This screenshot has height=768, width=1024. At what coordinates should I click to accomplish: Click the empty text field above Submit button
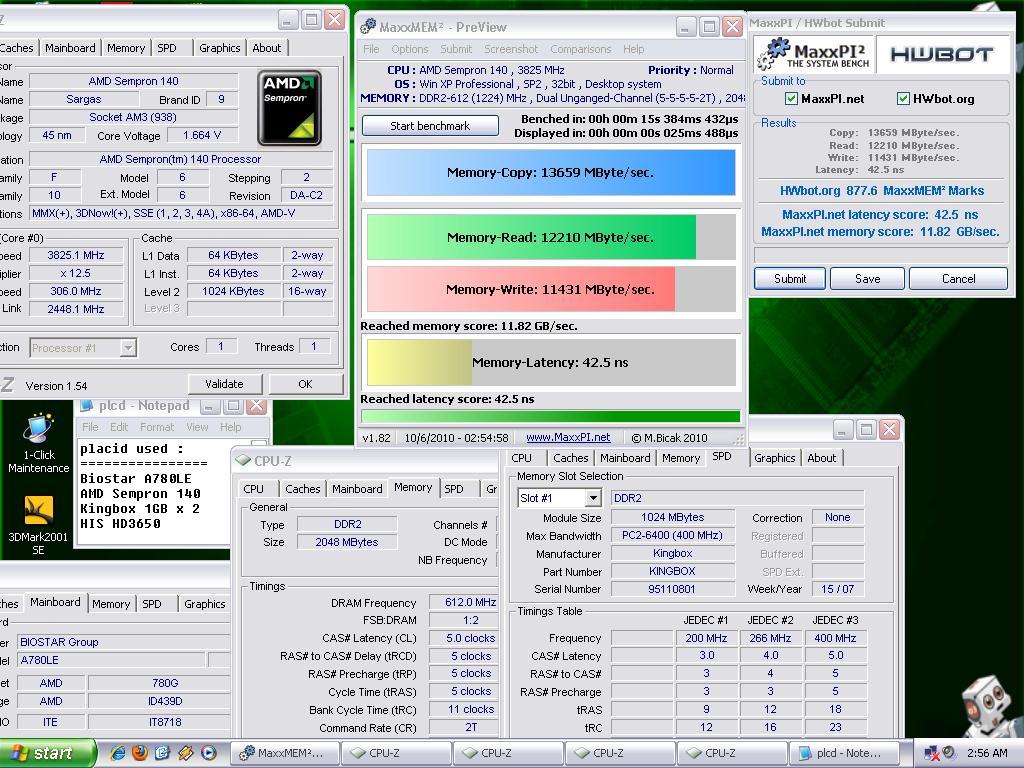click(x=880, y=255)
